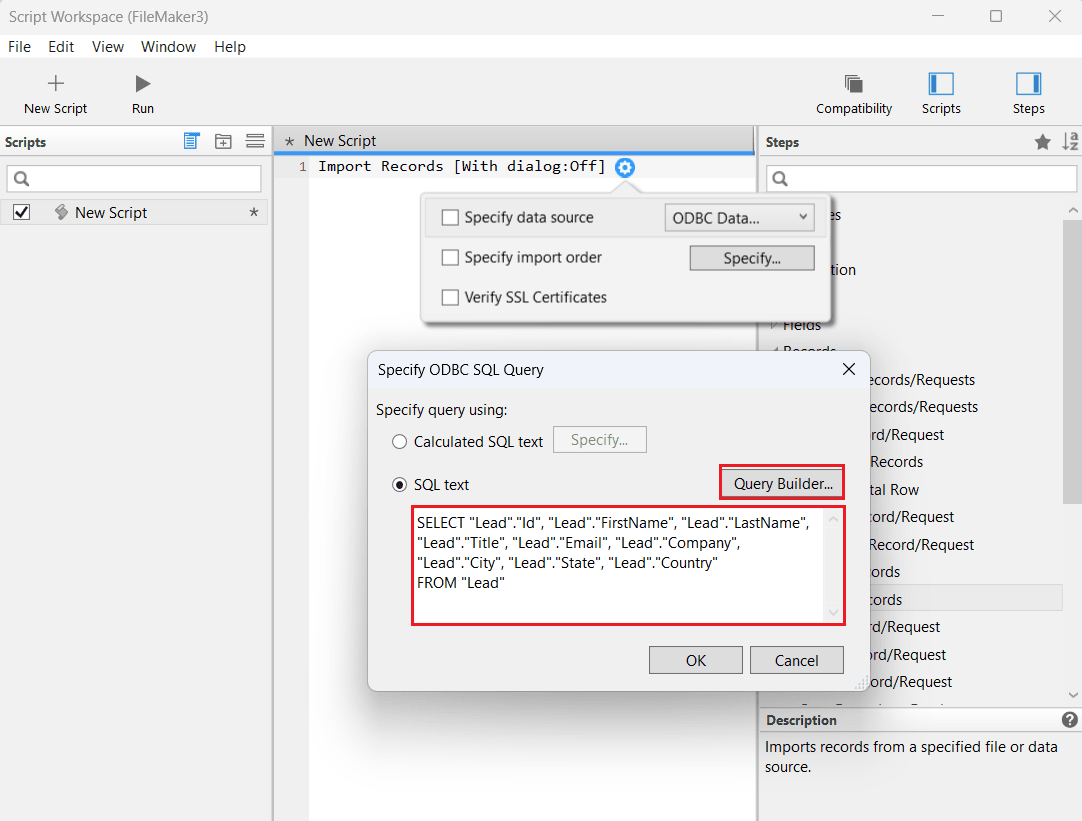This screenshot has width=1082, height=821.
Task: Toggle the Scripts pane icon
Action: tap(940, 84)
